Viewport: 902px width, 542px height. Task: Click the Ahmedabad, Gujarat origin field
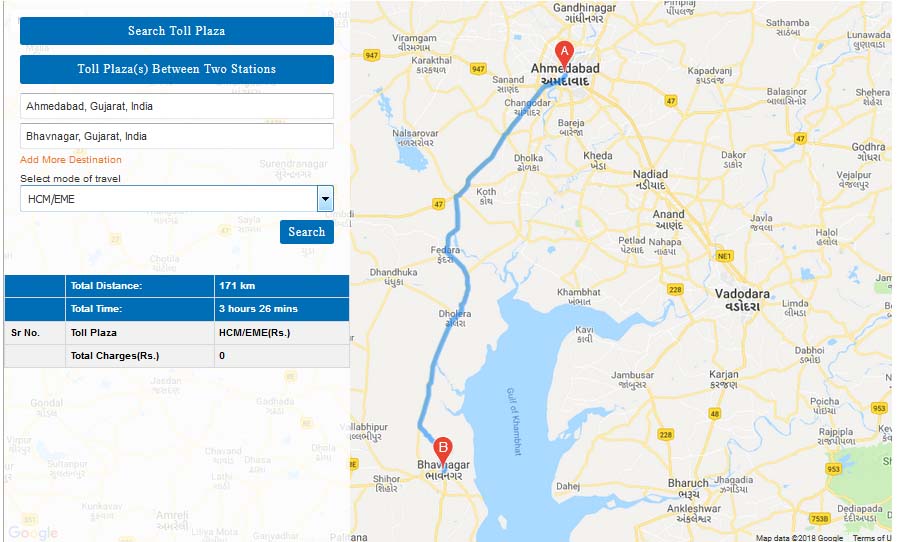(177, 106)
